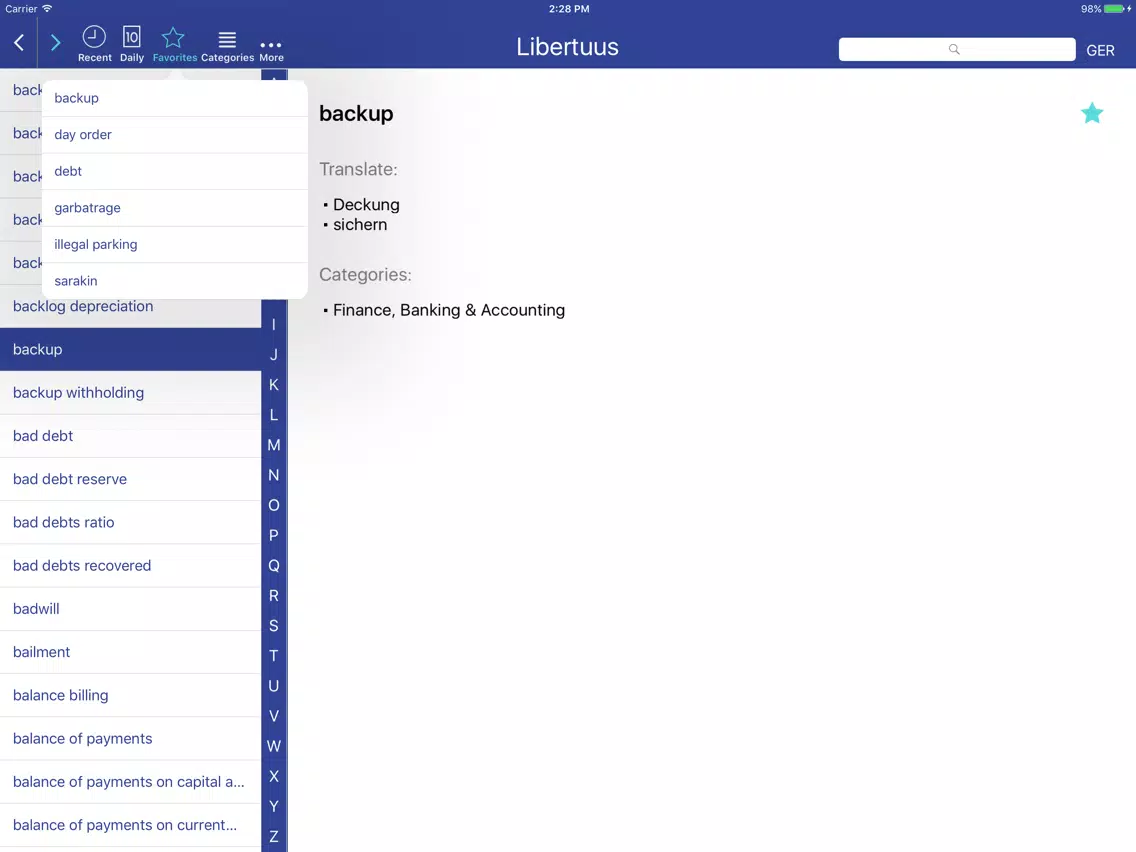Open backlog depreciation entry

click(x=130, y=306)
